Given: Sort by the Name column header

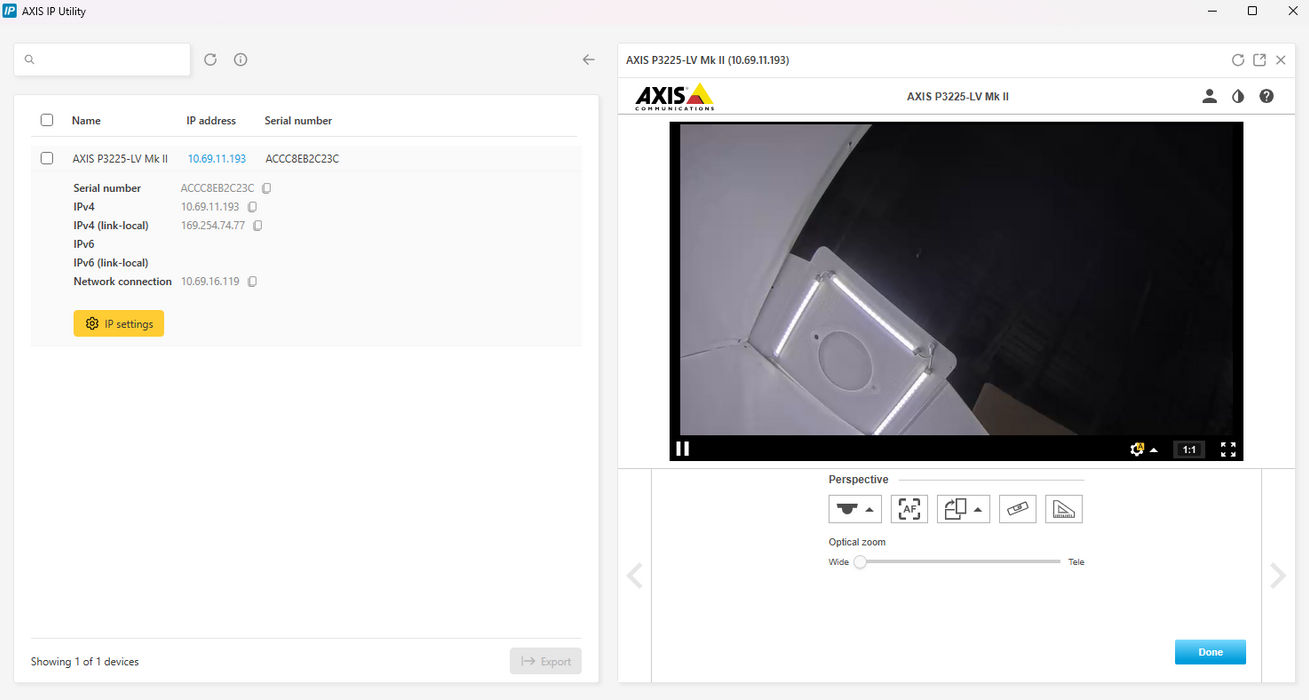Looking at the screenshot, I should 86,121.
